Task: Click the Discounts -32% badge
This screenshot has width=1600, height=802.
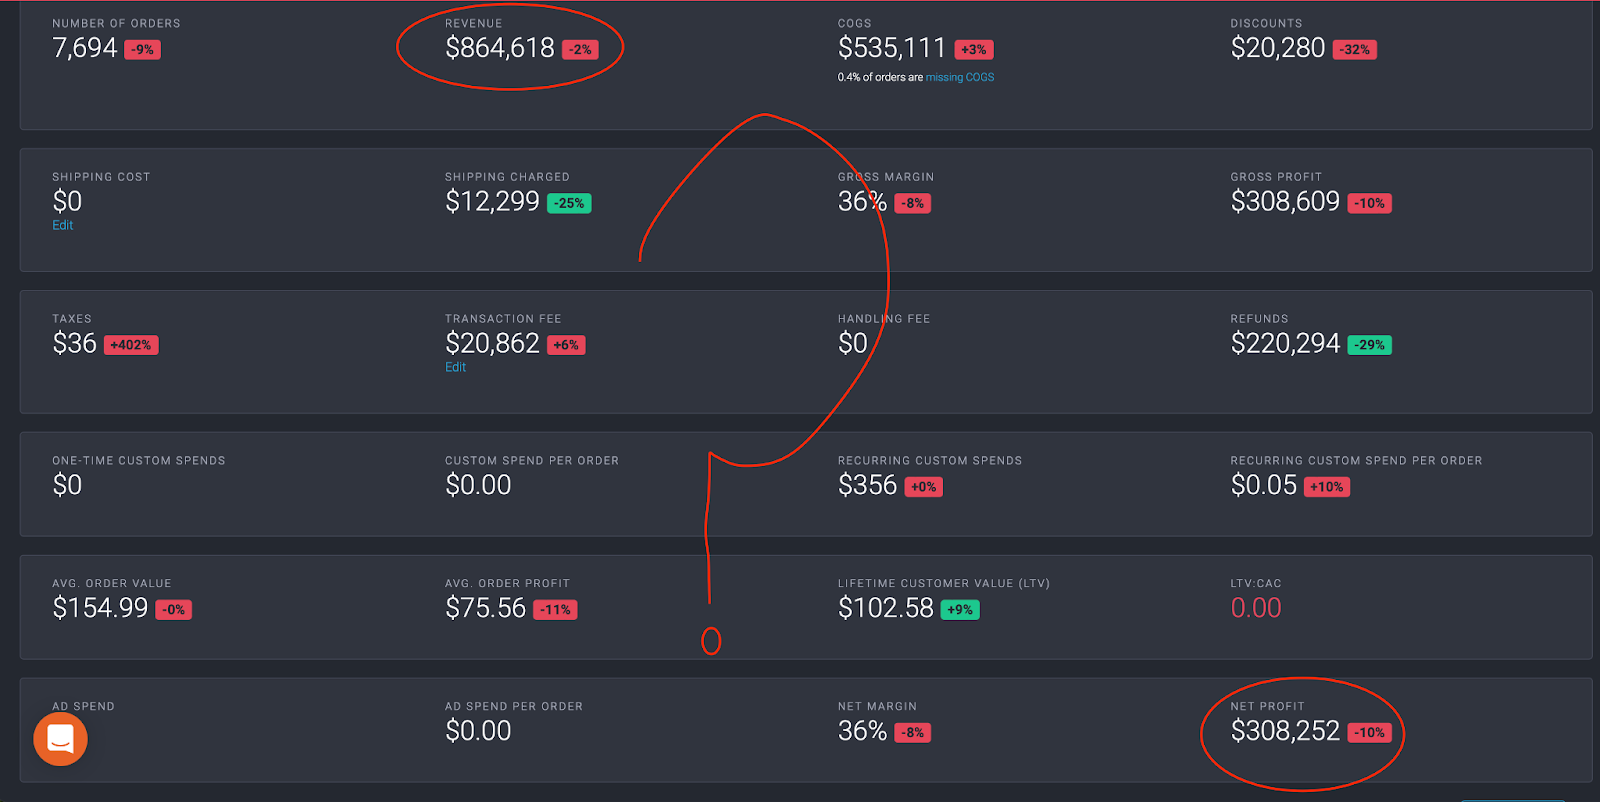Action: point(1355,49)
